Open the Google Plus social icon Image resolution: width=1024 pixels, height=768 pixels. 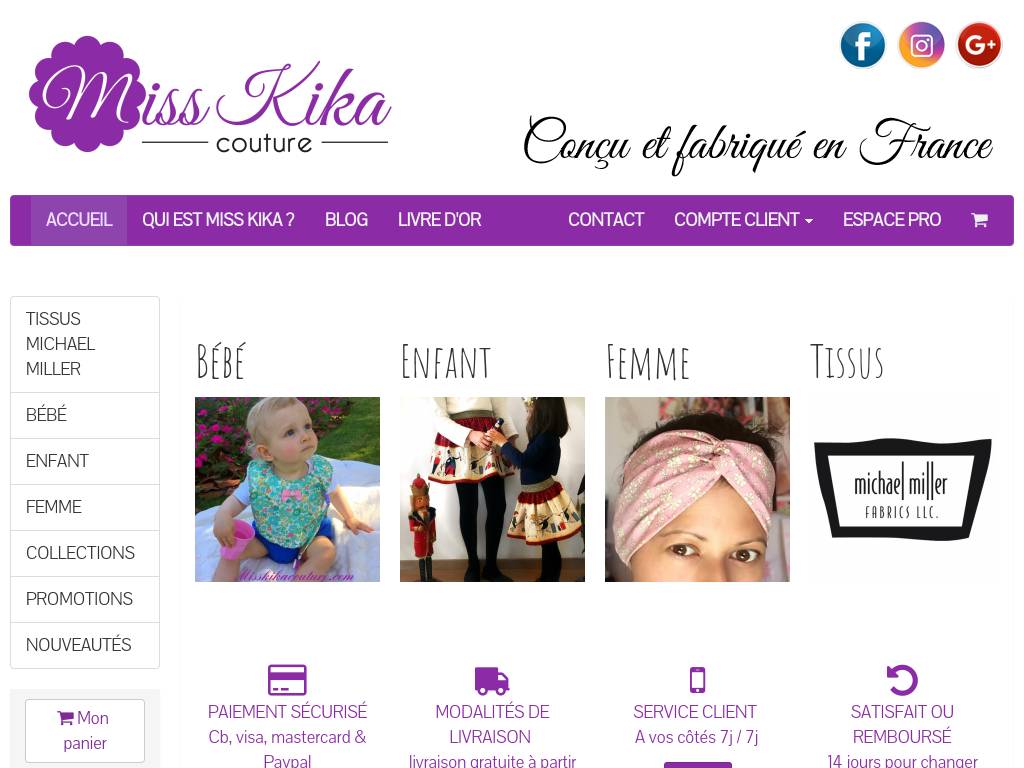(979, 45)
